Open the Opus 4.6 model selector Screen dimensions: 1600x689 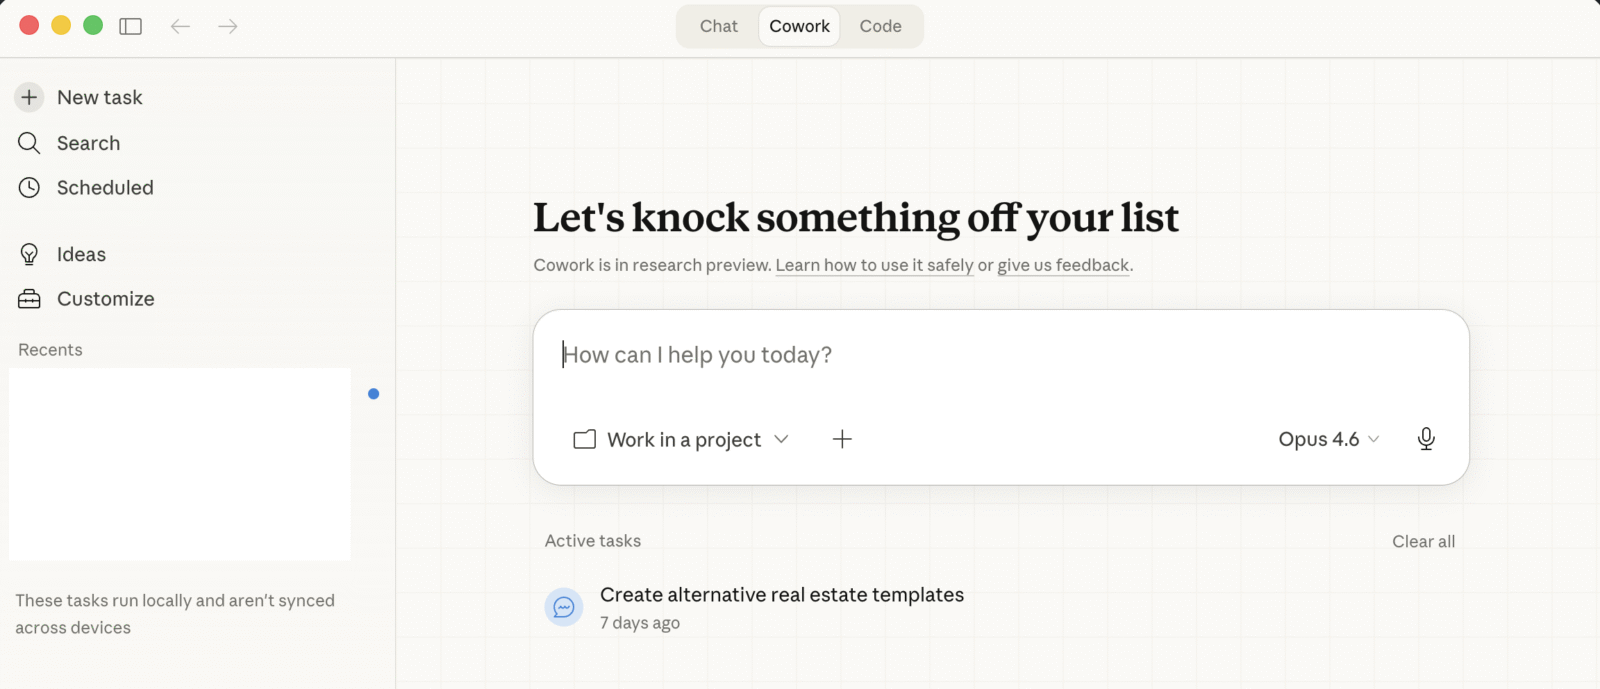pyautogui.click(x=1328, y=439)
